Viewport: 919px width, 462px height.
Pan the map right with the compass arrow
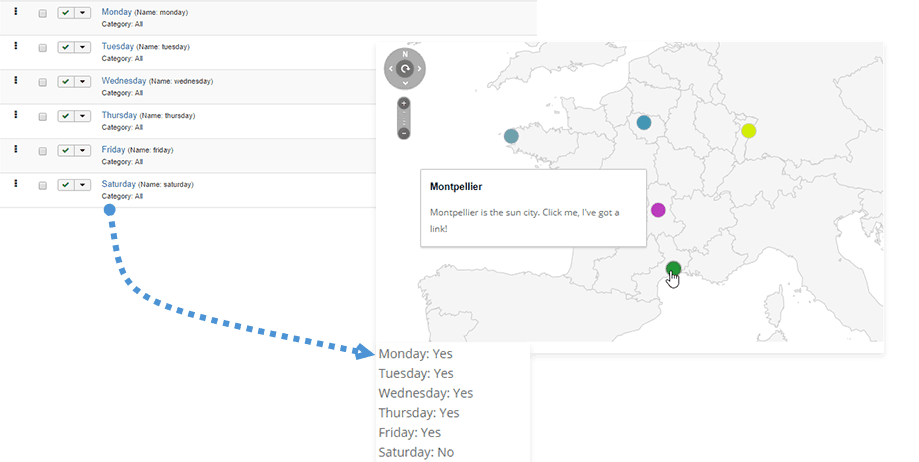(419, 69)
